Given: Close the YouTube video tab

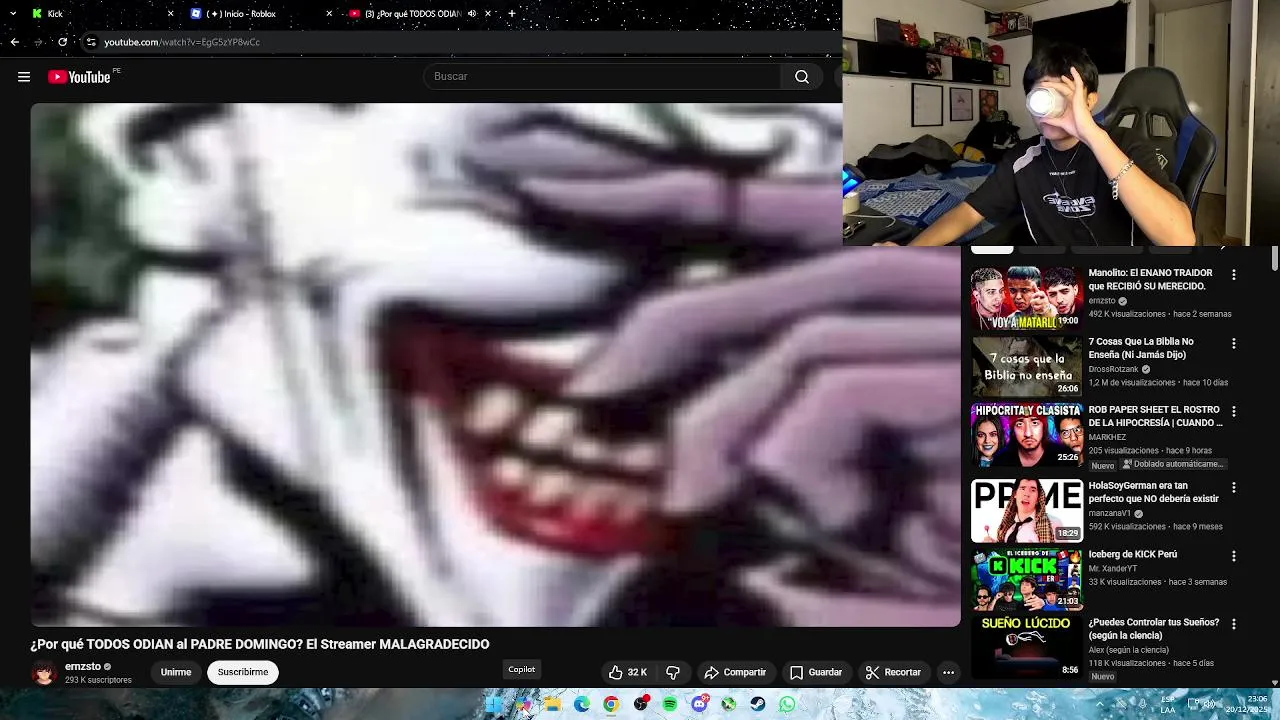Looking at the screenshot, I should pyautogui.click(x=488, y=14).
